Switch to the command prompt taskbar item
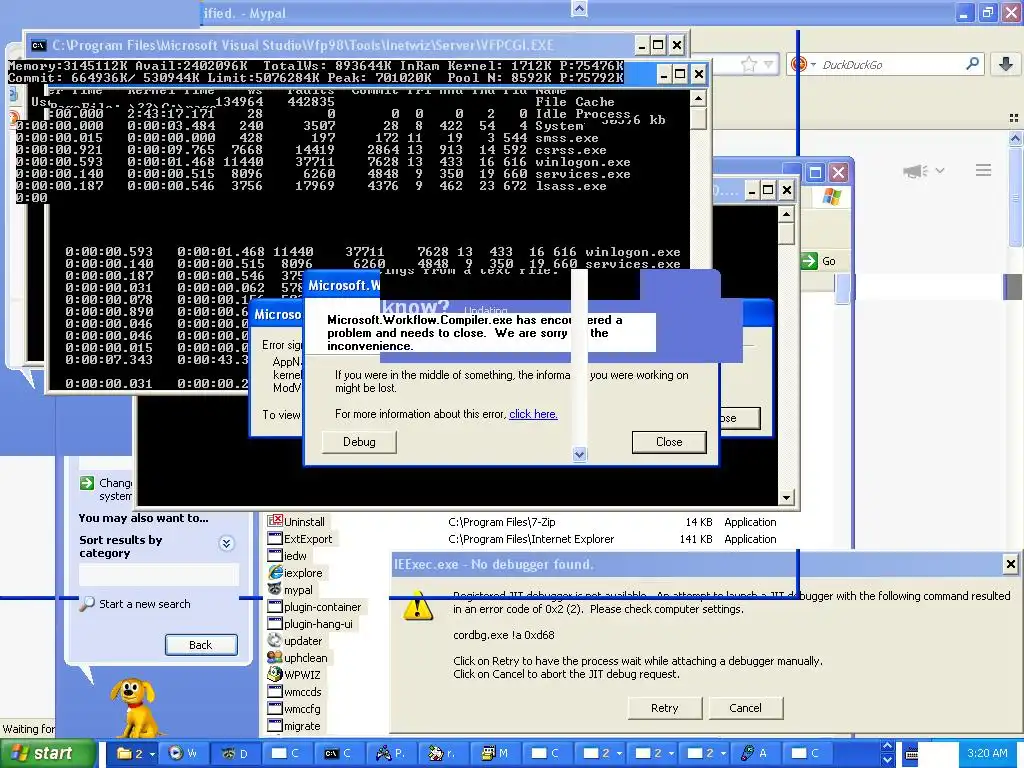1024x768 pixels. point(340,754)
